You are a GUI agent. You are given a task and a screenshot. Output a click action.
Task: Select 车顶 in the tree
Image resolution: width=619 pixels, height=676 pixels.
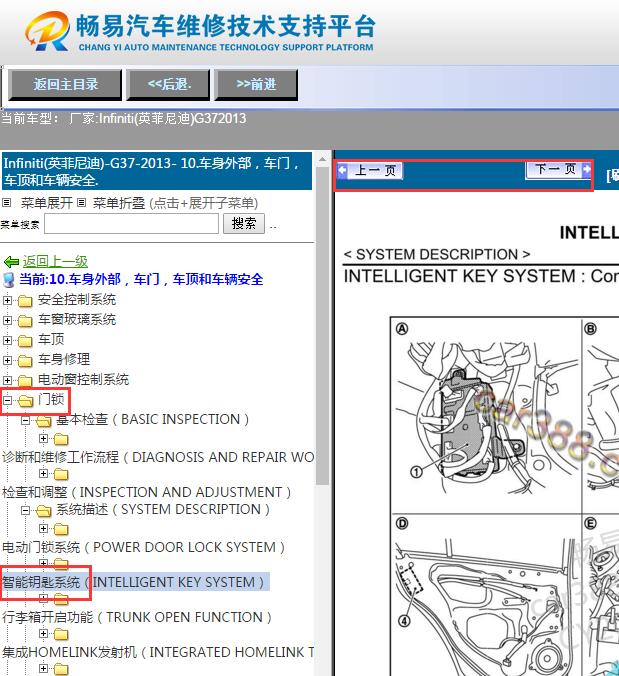click(x=51, y=339)
